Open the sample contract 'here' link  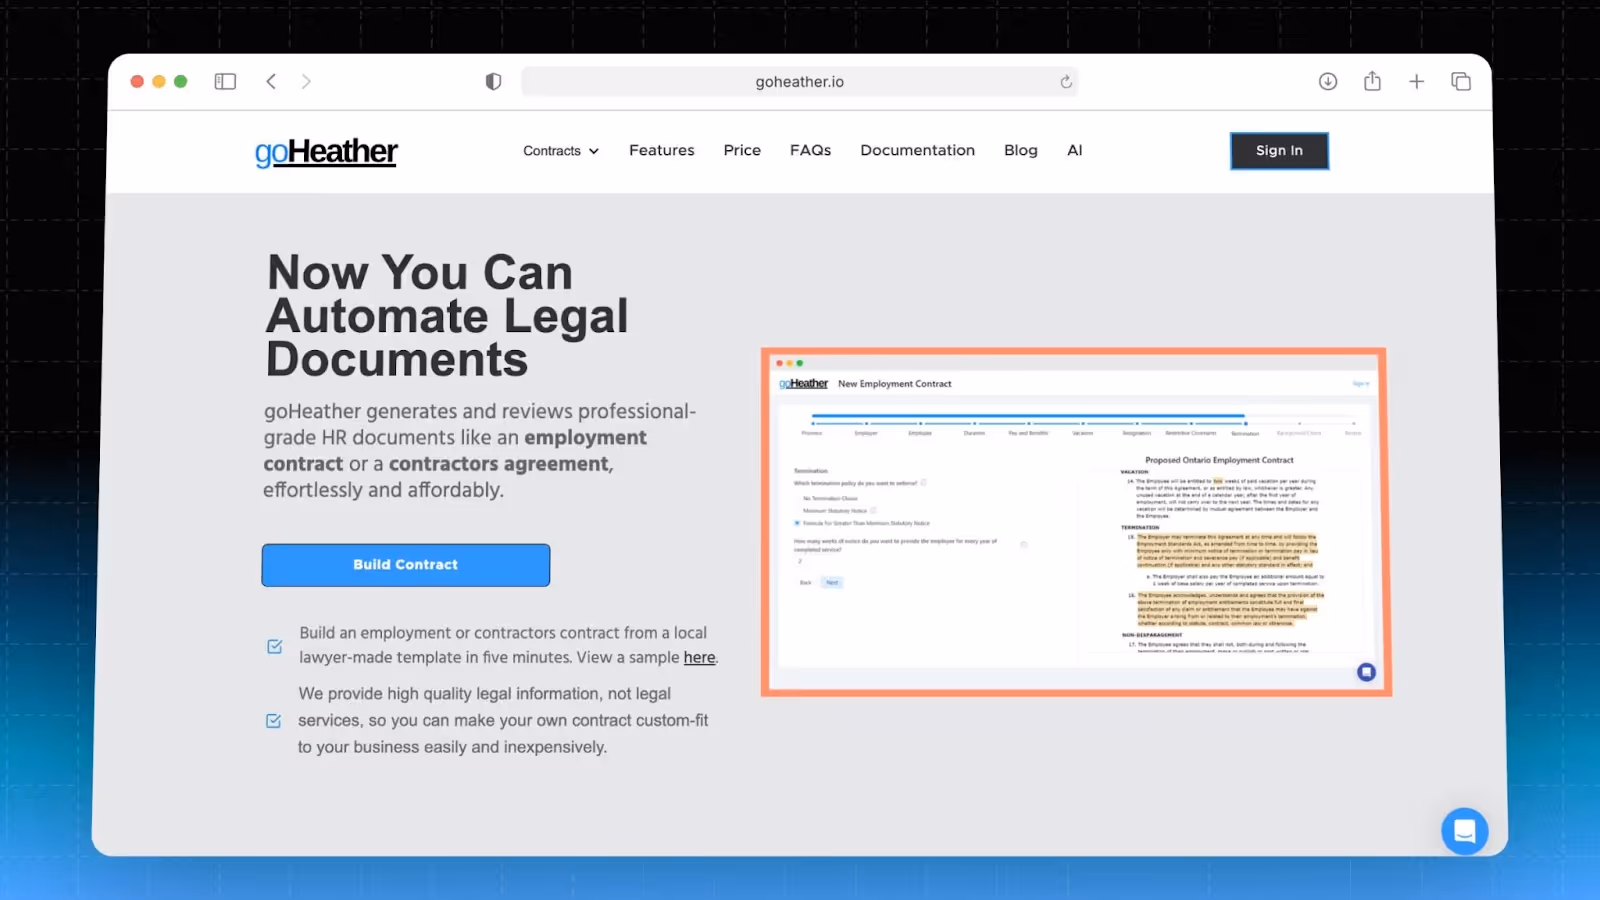tap(699, 658)
